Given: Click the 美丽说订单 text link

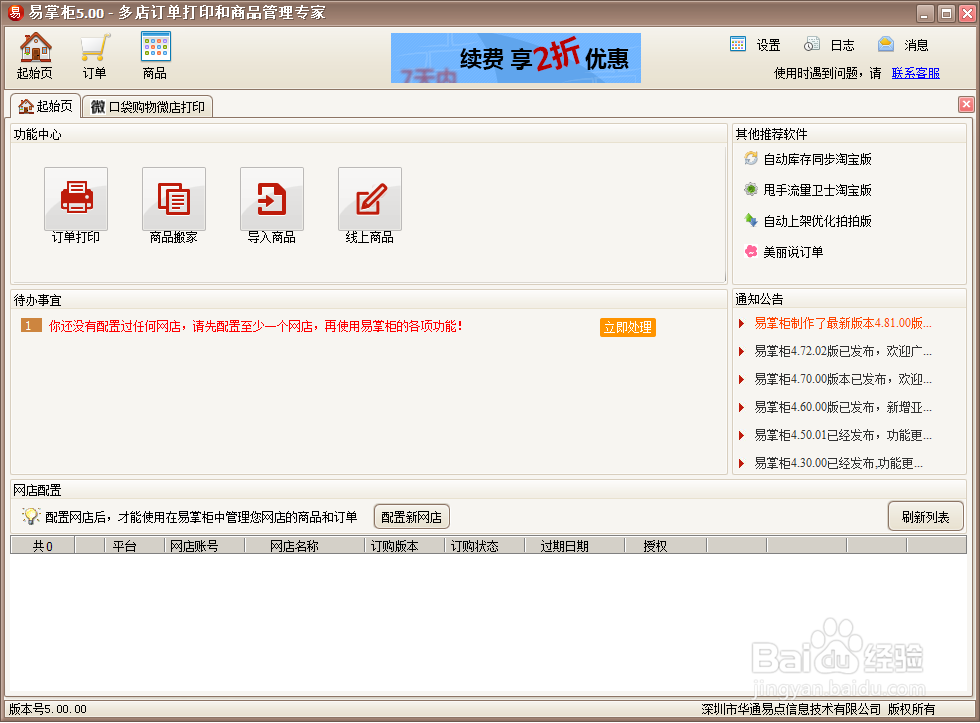Looking at the screenshot, I should (793, 252).
